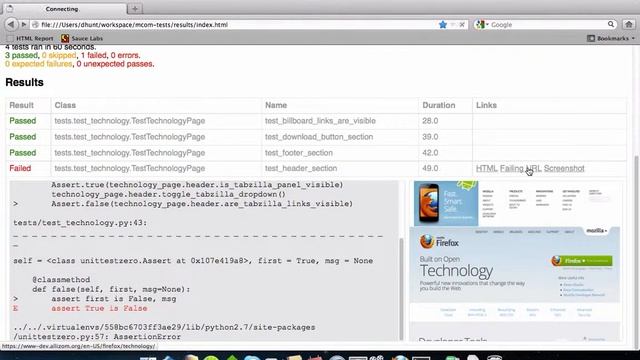This screenshot has height=360, width=640.
Task: Click the Results heading
Action: tap(24, 82)
